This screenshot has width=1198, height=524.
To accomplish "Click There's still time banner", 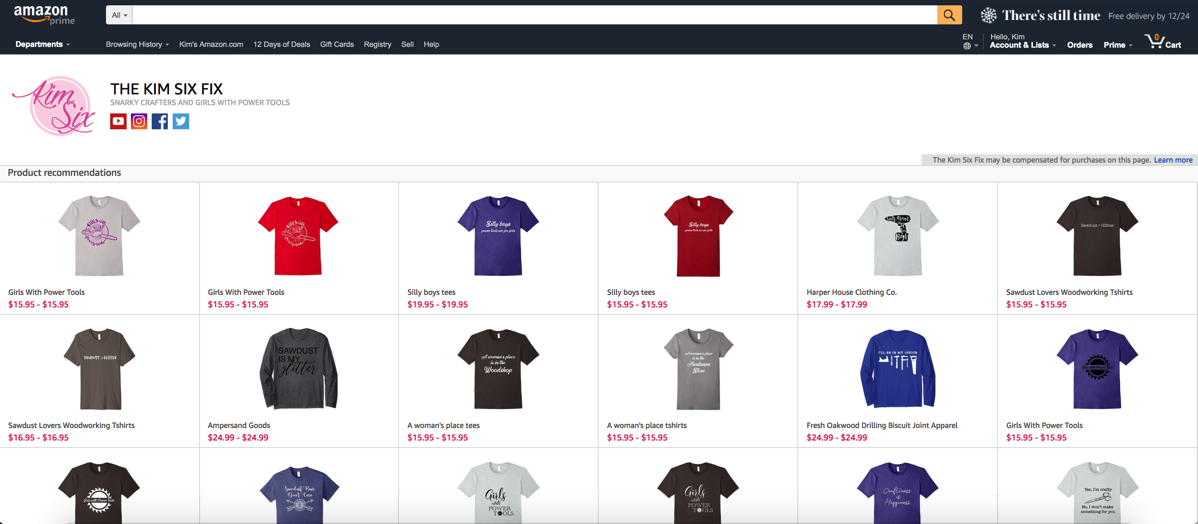I will pyautogui.click(x=1051, y=15).
